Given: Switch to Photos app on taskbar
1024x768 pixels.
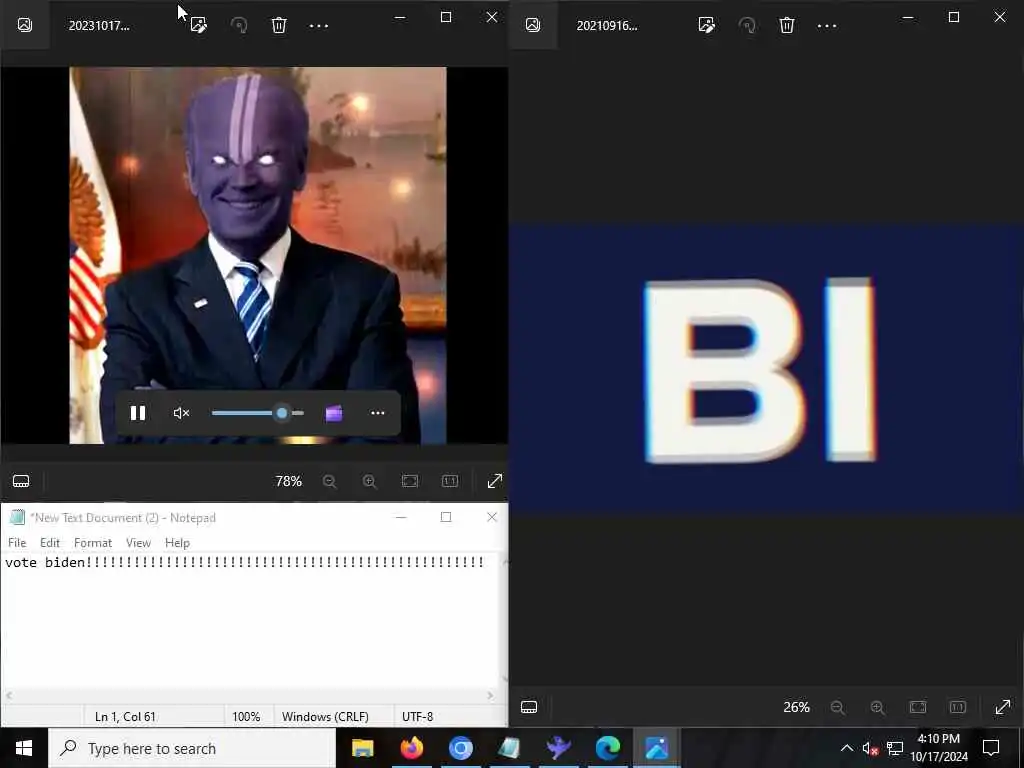Looking at the screenshot, I should point(656,748).
